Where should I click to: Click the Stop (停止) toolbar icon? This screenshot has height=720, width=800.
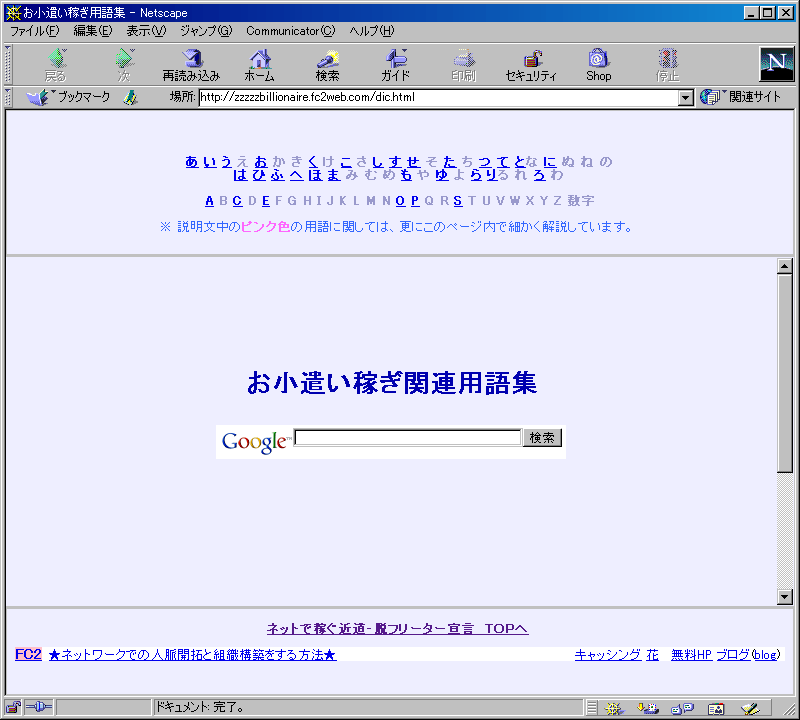pos(667,64)
